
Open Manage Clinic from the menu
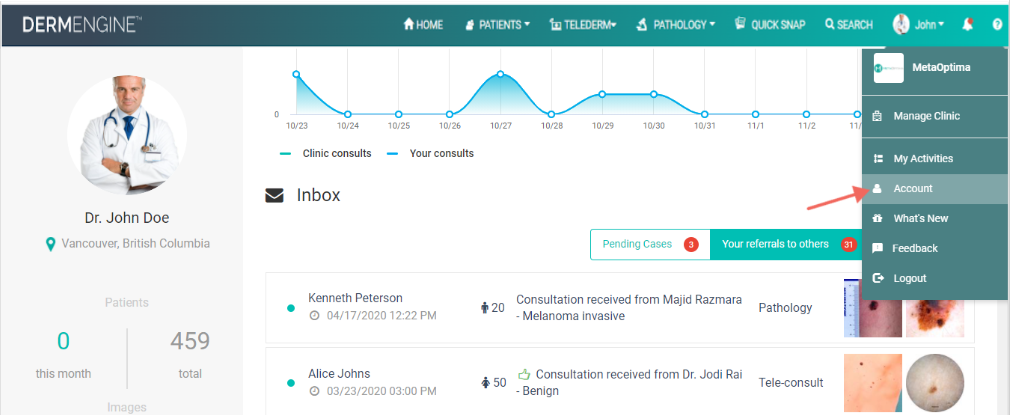click(935, 117)
